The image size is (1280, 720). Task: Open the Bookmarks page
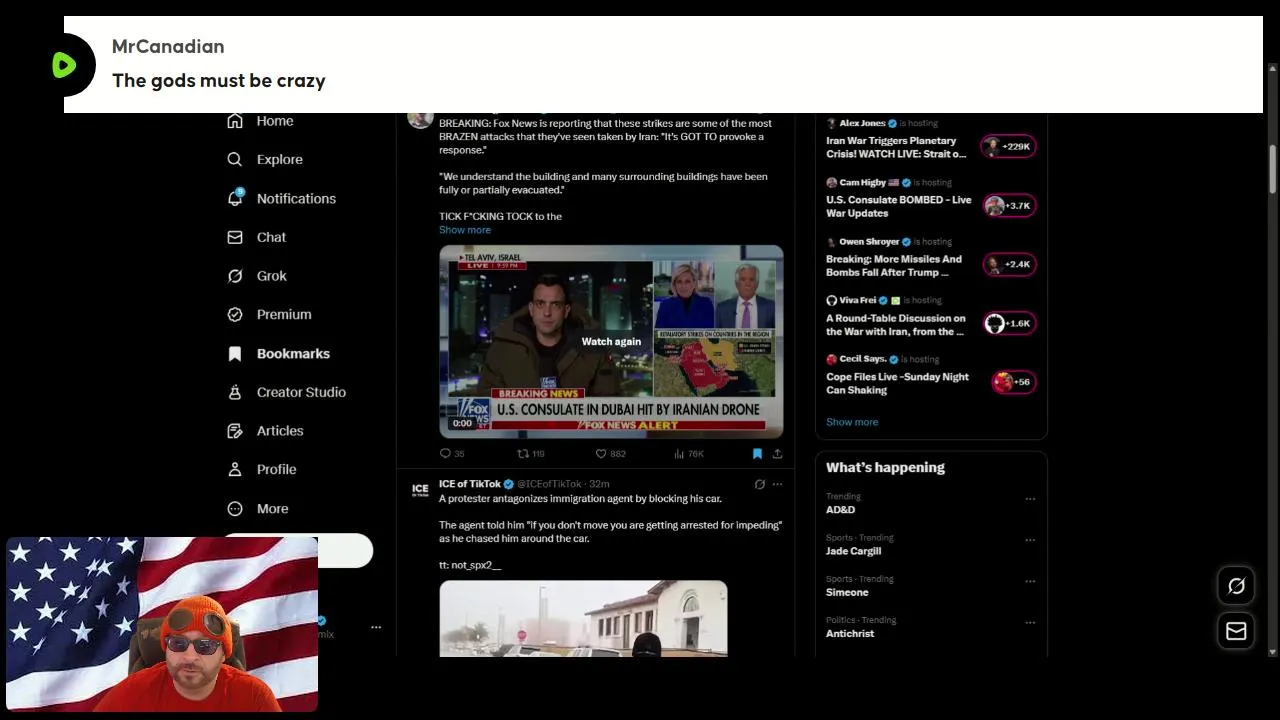(x=278, y=353)
